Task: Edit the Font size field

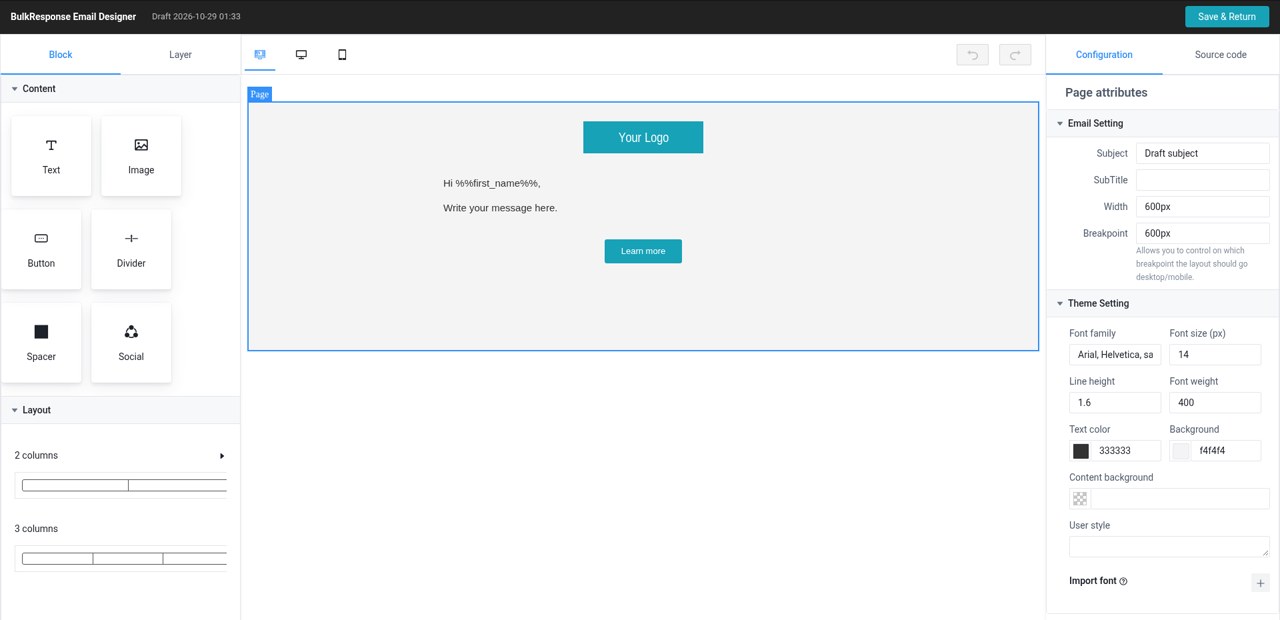Action: point(1215,354)
